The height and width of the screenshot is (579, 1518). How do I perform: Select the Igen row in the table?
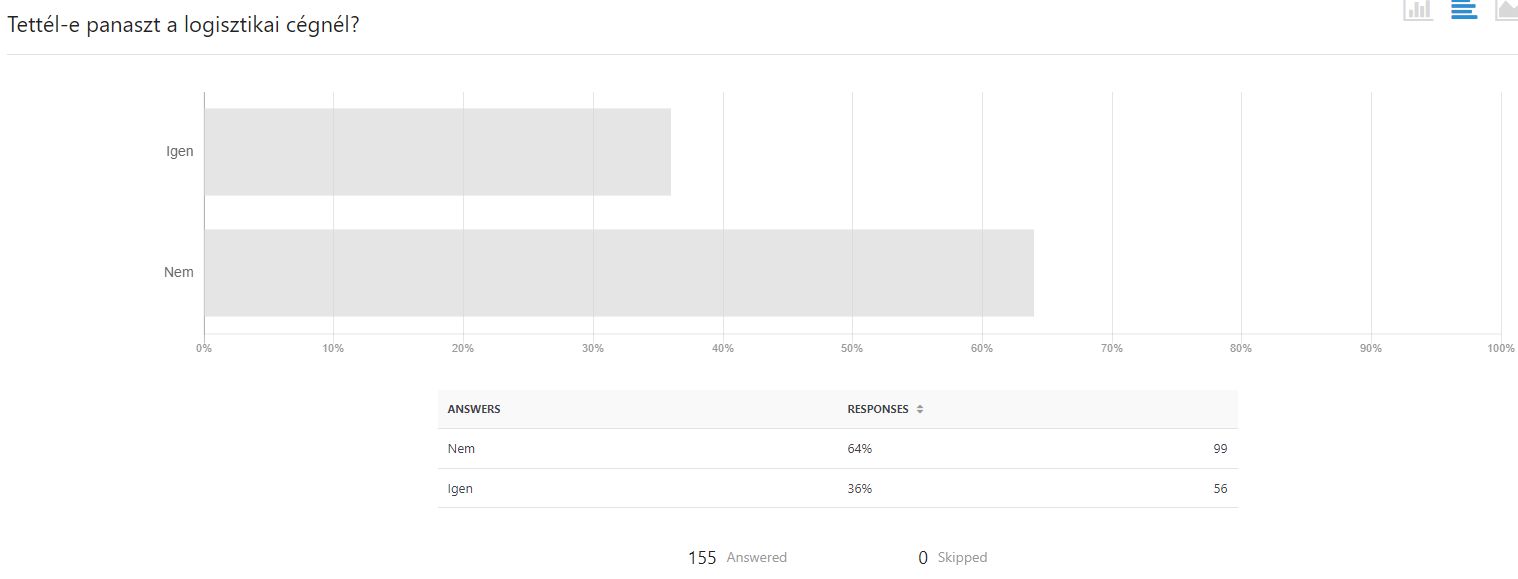tap(838, 489)
